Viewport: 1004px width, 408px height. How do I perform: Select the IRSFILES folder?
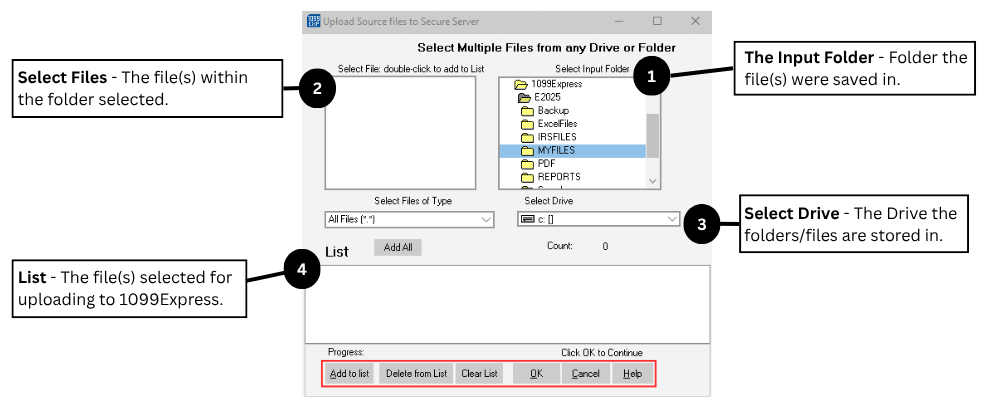[557, 137]
